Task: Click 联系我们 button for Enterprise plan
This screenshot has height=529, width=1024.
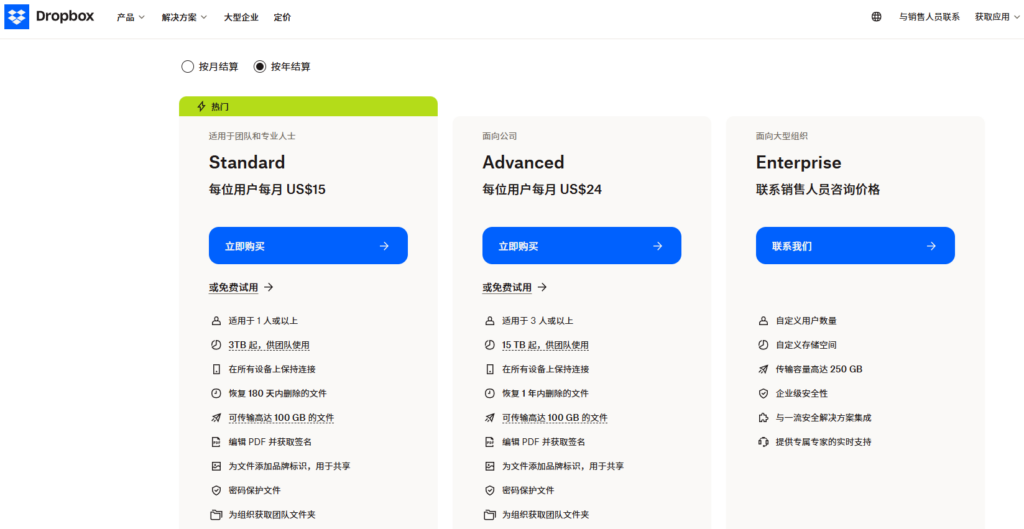Action: pos(856,246)
